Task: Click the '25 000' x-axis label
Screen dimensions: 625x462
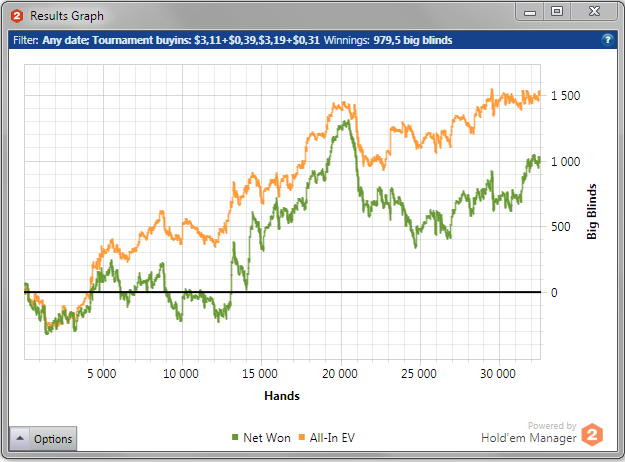Action: coord(419,374)
